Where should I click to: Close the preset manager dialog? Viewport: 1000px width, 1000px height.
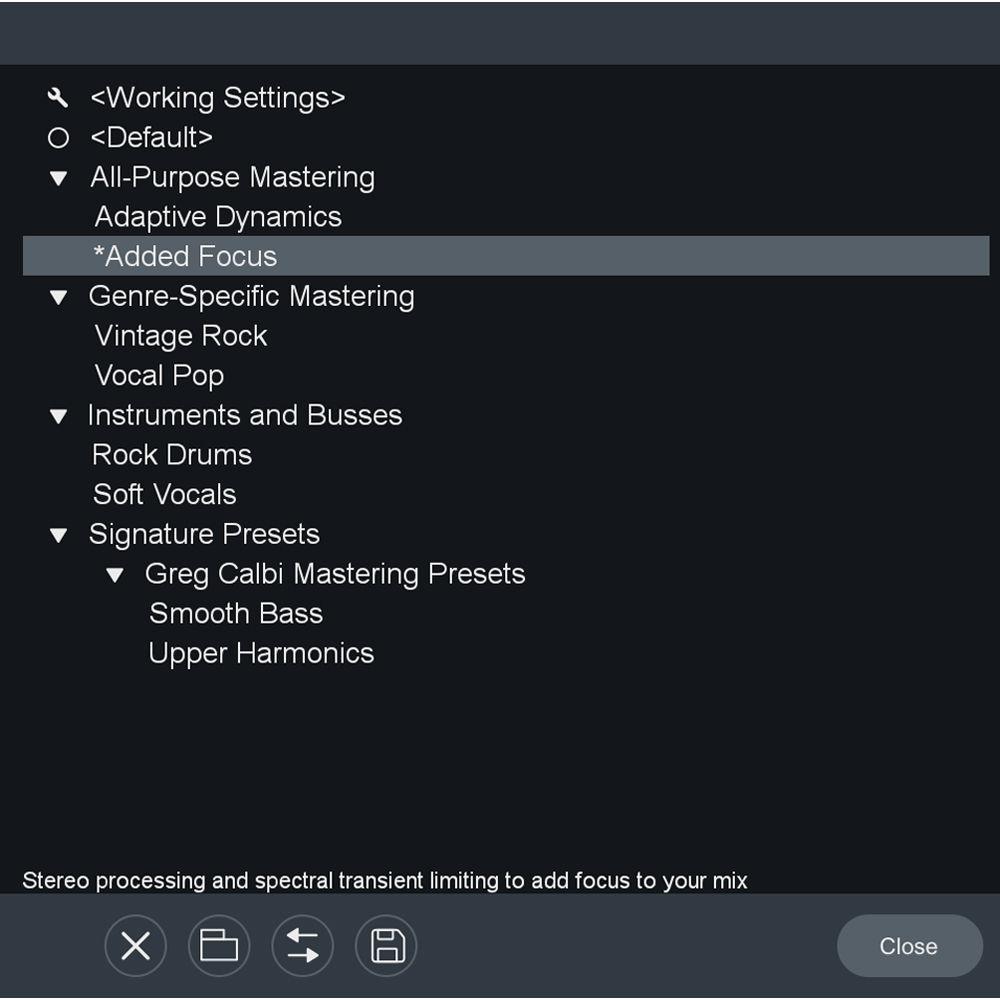908,945
